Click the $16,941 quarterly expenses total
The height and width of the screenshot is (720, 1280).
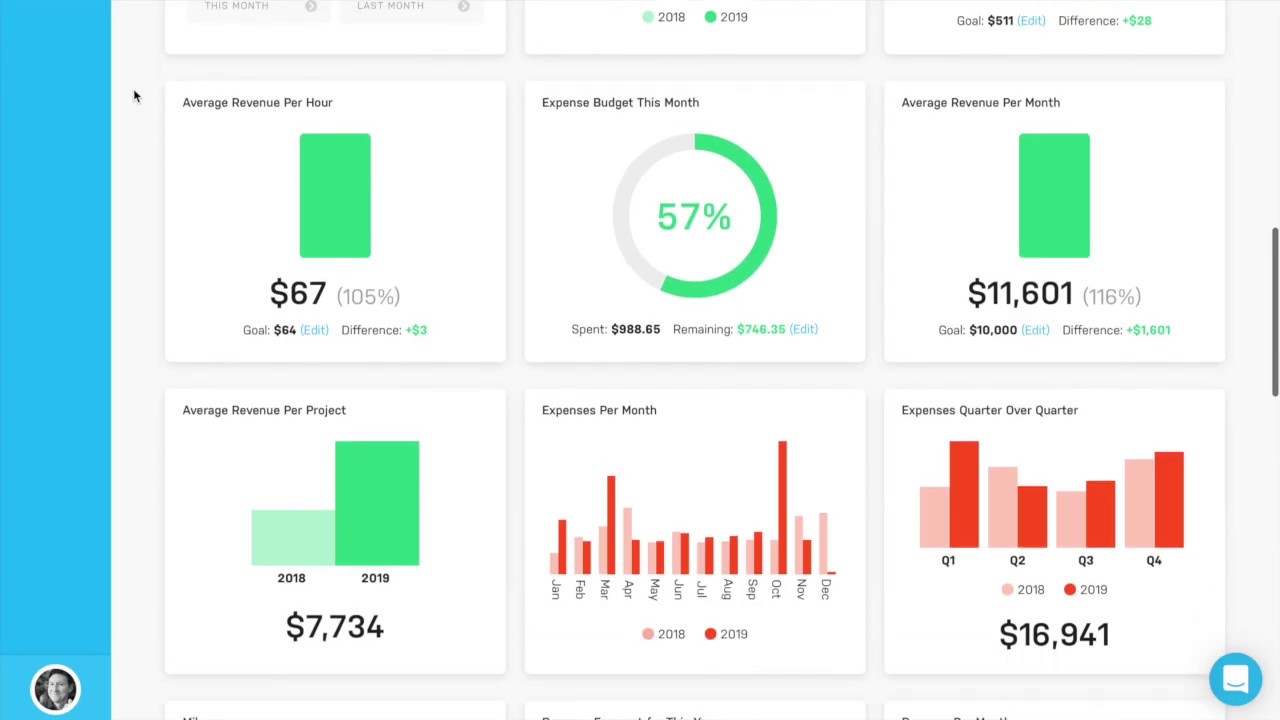point(1054,635)
